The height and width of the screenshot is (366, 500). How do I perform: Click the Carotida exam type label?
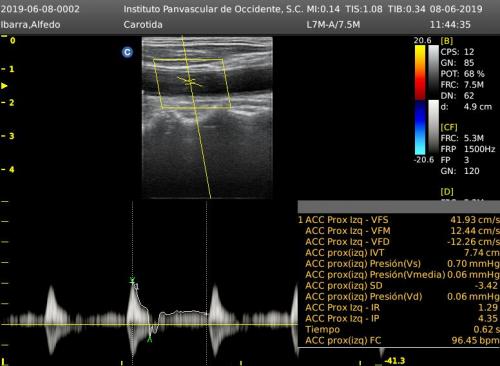[x=143, y=25]
